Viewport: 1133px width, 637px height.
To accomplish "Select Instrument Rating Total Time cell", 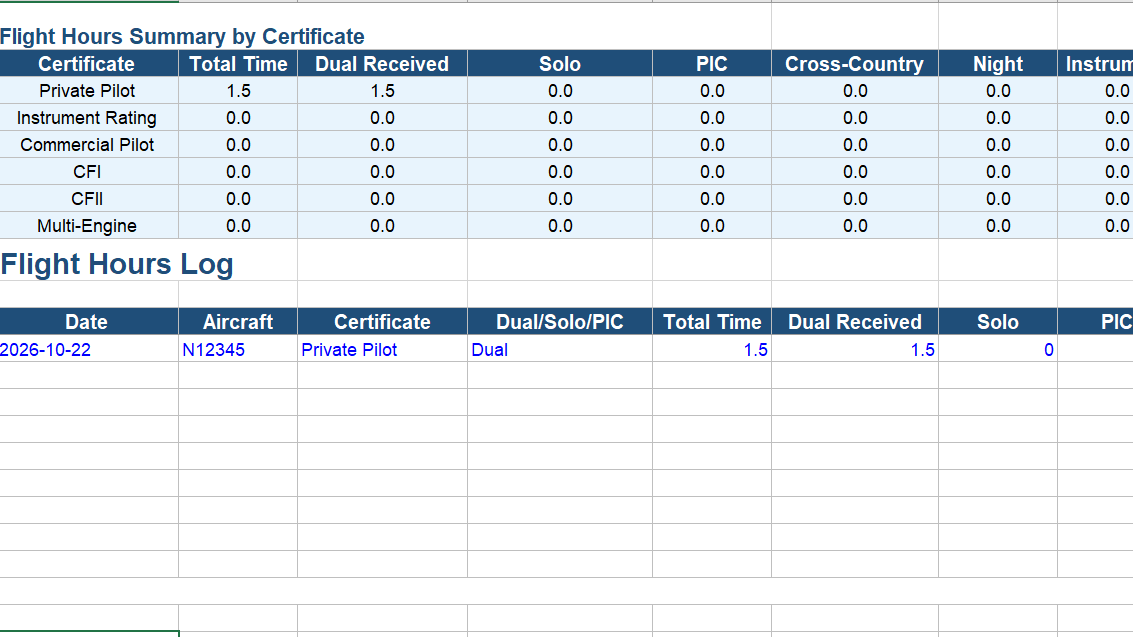I will 238,118.
